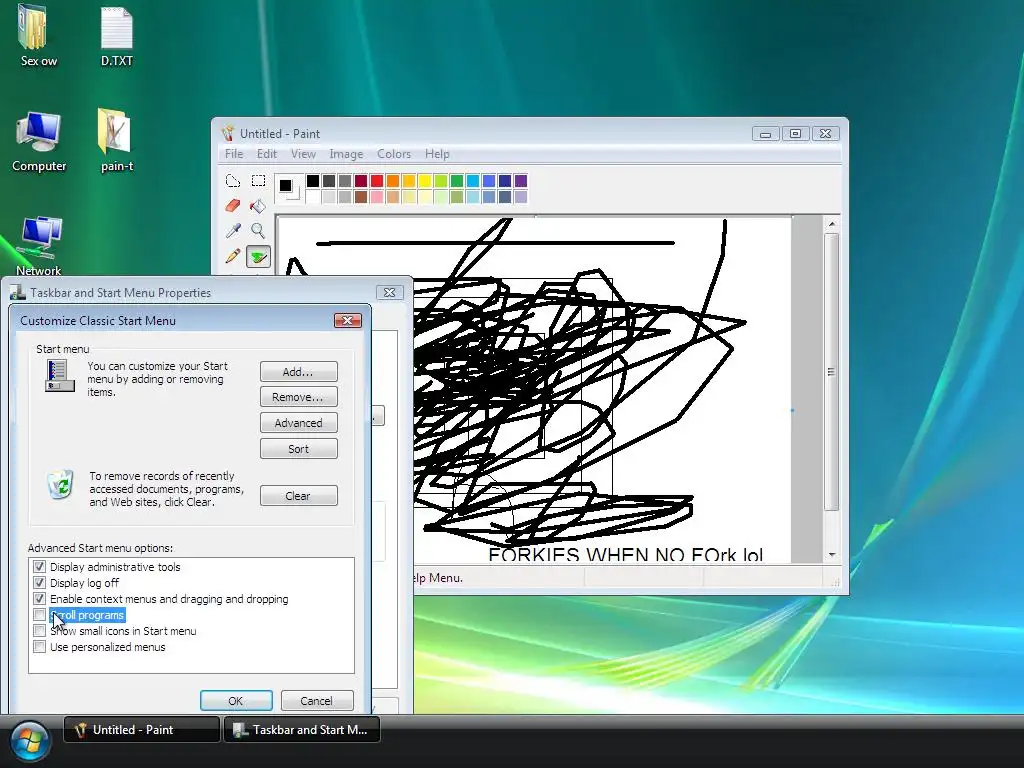
Task: Click the Taskbar Properties title bar icon
Action: 18,293
